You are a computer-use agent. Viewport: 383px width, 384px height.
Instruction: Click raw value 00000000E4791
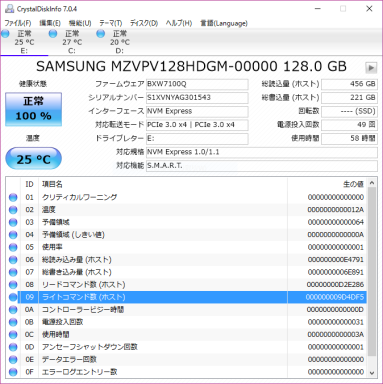(336, 260)
